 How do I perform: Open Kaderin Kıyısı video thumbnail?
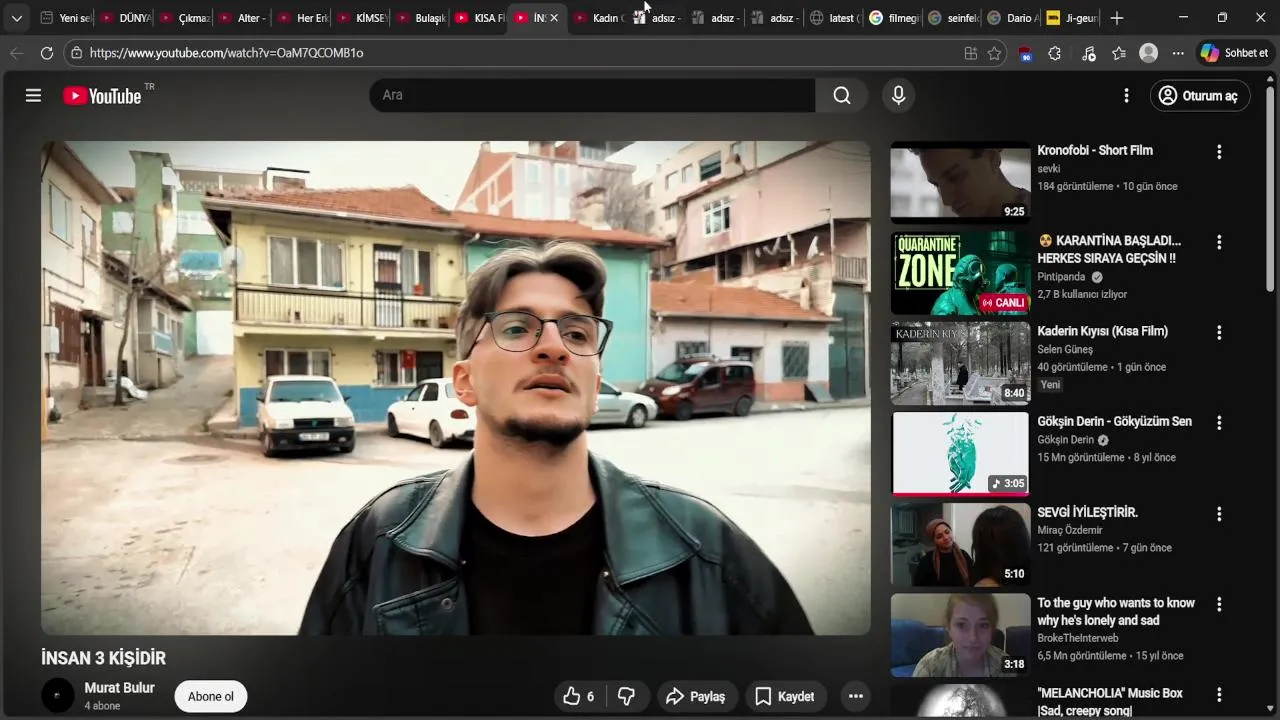click(x=960, y=363)
